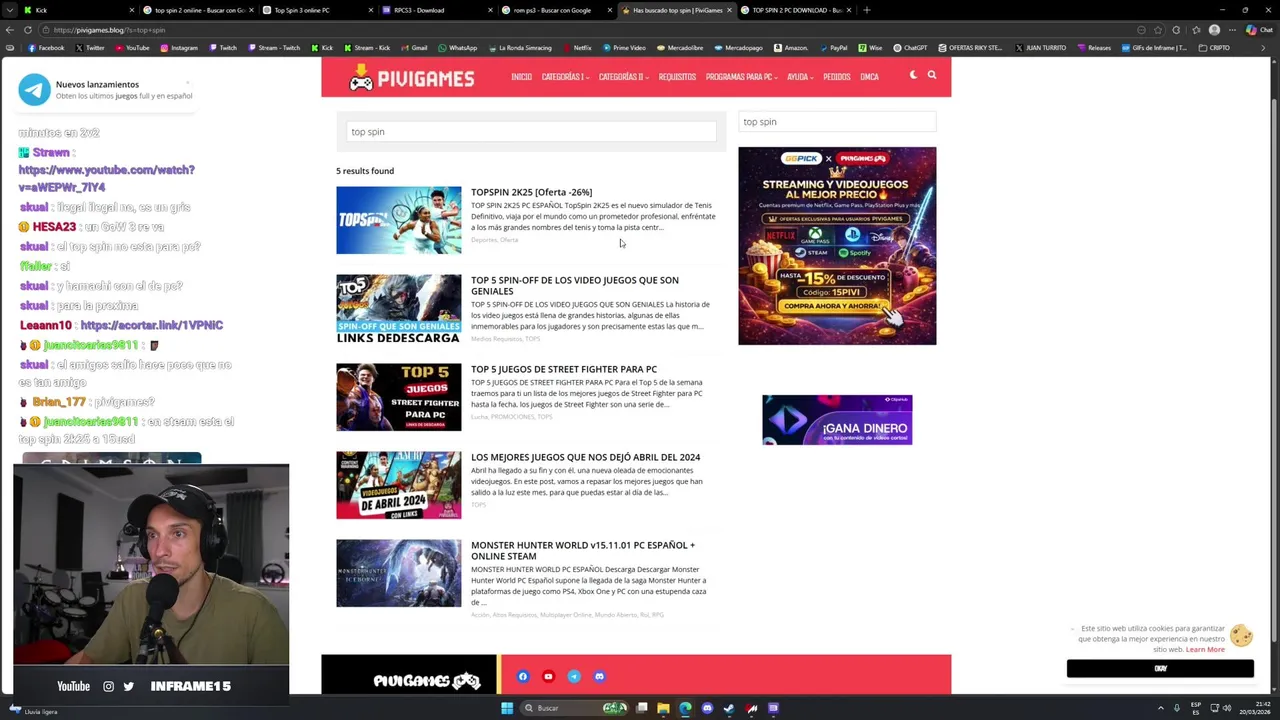Open TOP 5 JUEGOS DE STREET FIGHTER article
Viewport: 1280px width, 720px height.
[x=564, y=369]
